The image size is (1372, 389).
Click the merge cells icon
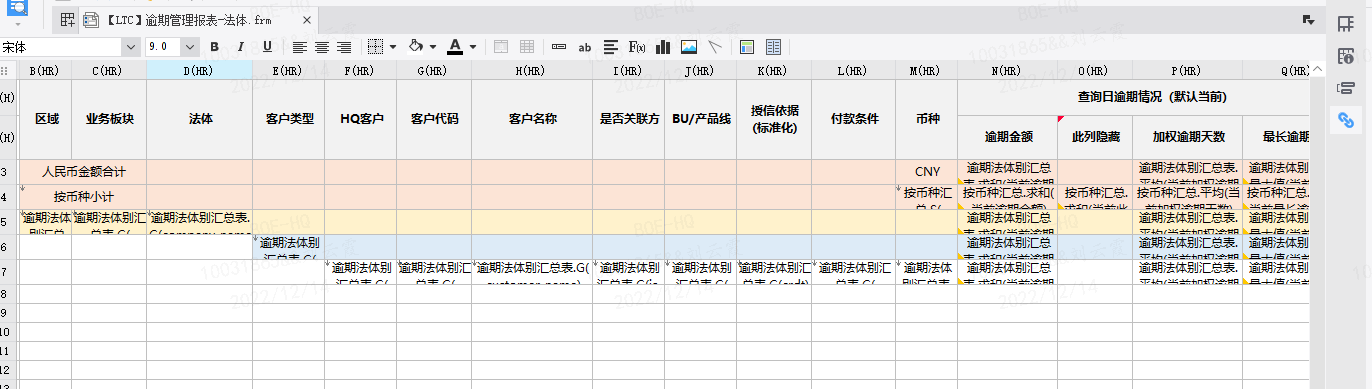[x=501, y=47]
